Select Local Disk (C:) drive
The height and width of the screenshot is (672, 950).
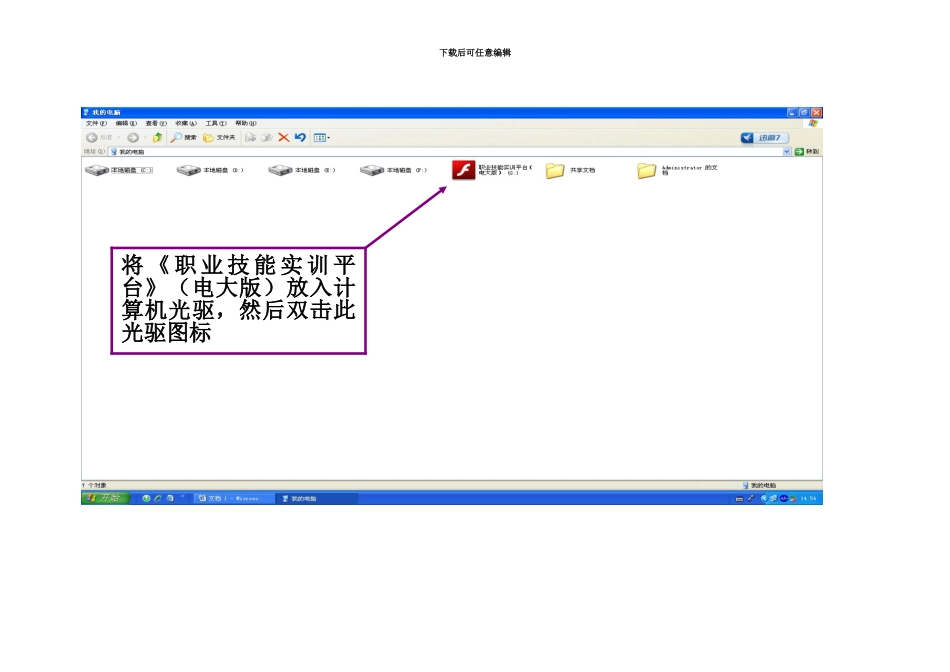pyautogui.click(x=119, y=170)
